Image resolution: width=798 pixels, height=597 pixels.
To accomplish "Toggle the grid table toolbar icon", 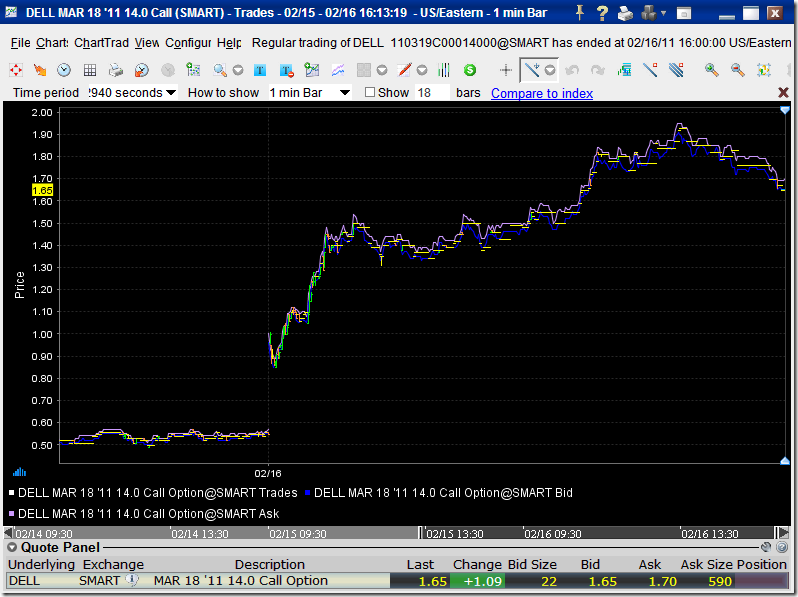I will (x=90, y=70).
